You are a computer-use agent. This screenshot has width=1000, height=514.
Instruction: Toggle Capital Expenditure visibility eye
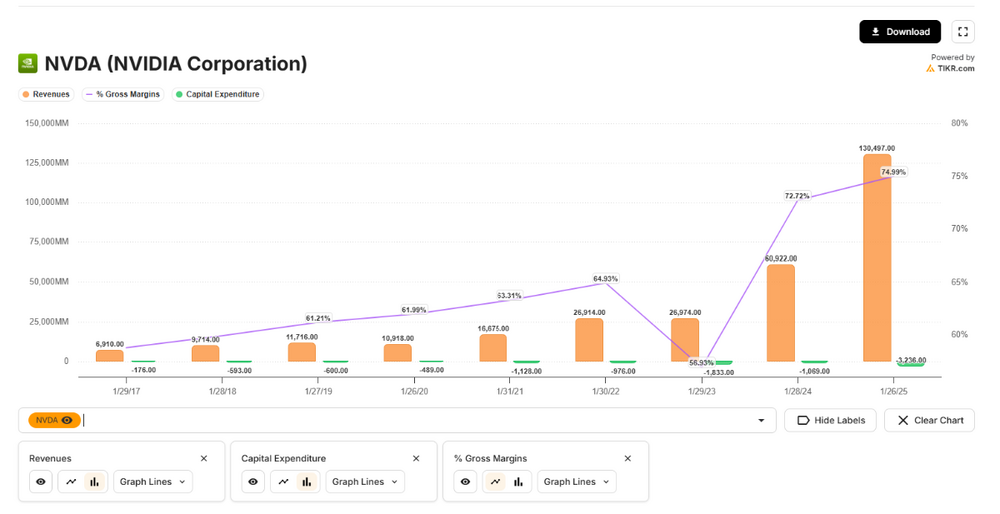pyautogui.click(x=253, y=481)
